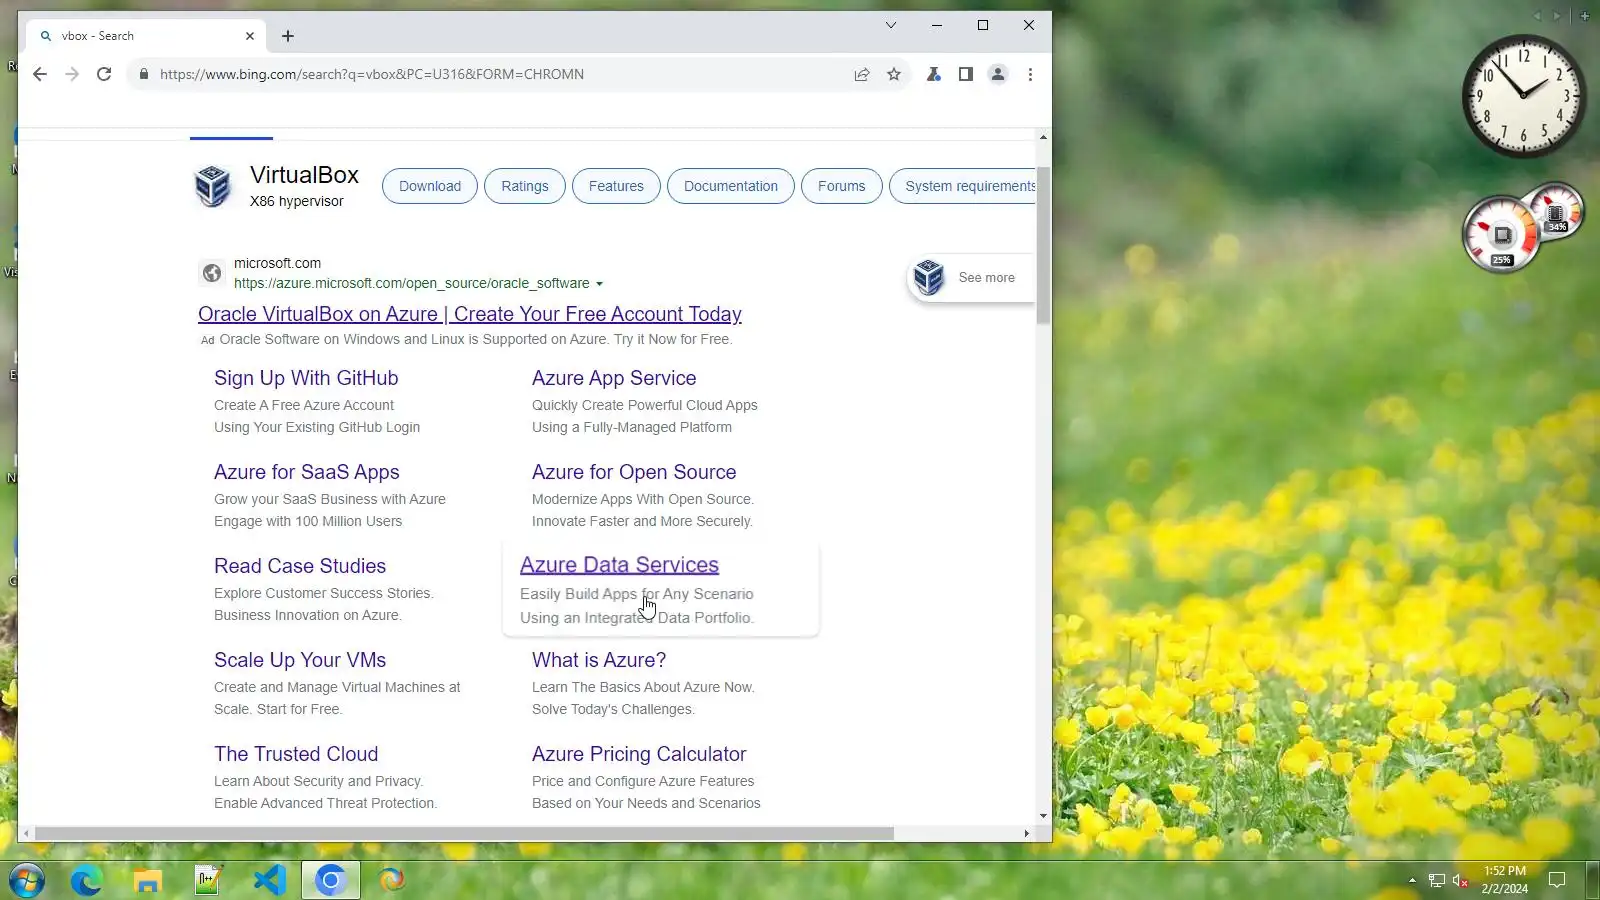Screen dimensions: 1600x900
Task: Click the next gadgets page arrow
Action: click(1556, 16)
